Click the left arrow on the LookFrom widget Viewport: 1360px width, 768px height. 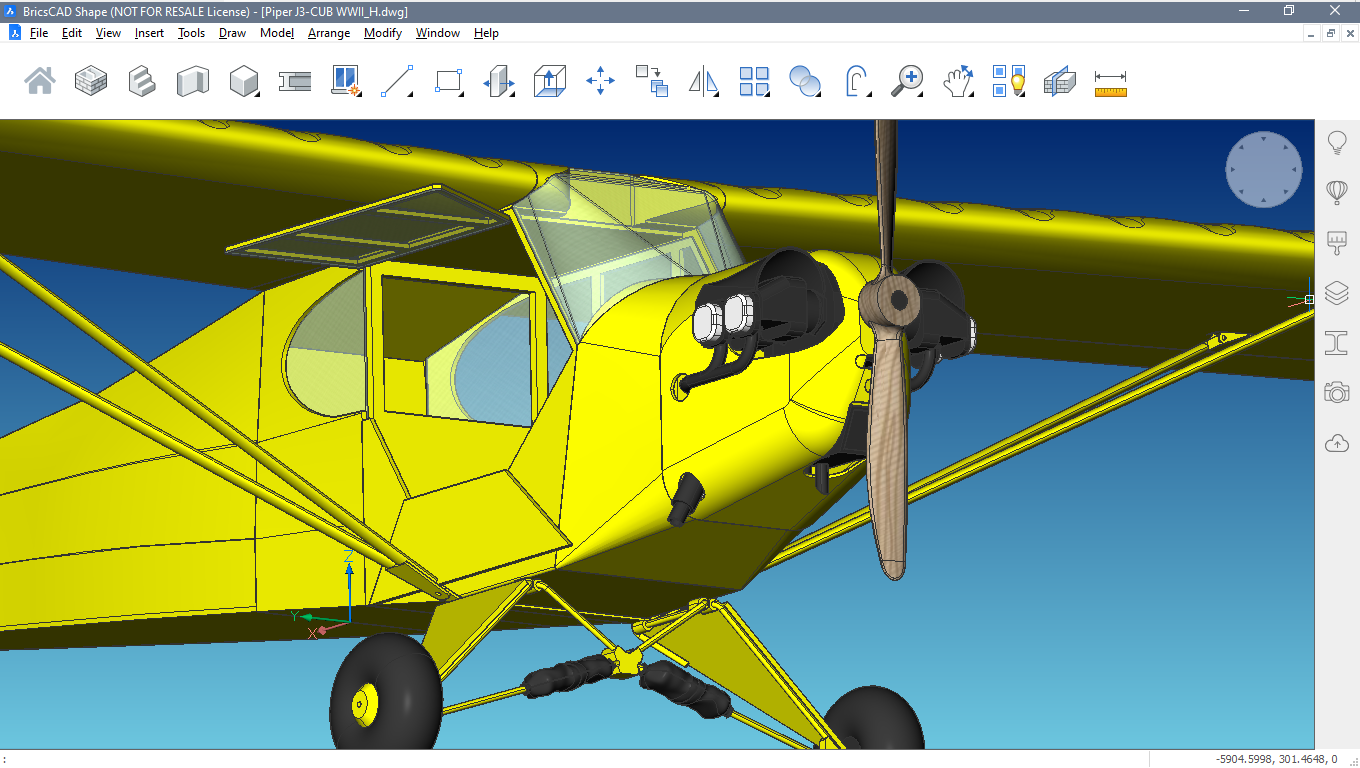(1233, 170)
